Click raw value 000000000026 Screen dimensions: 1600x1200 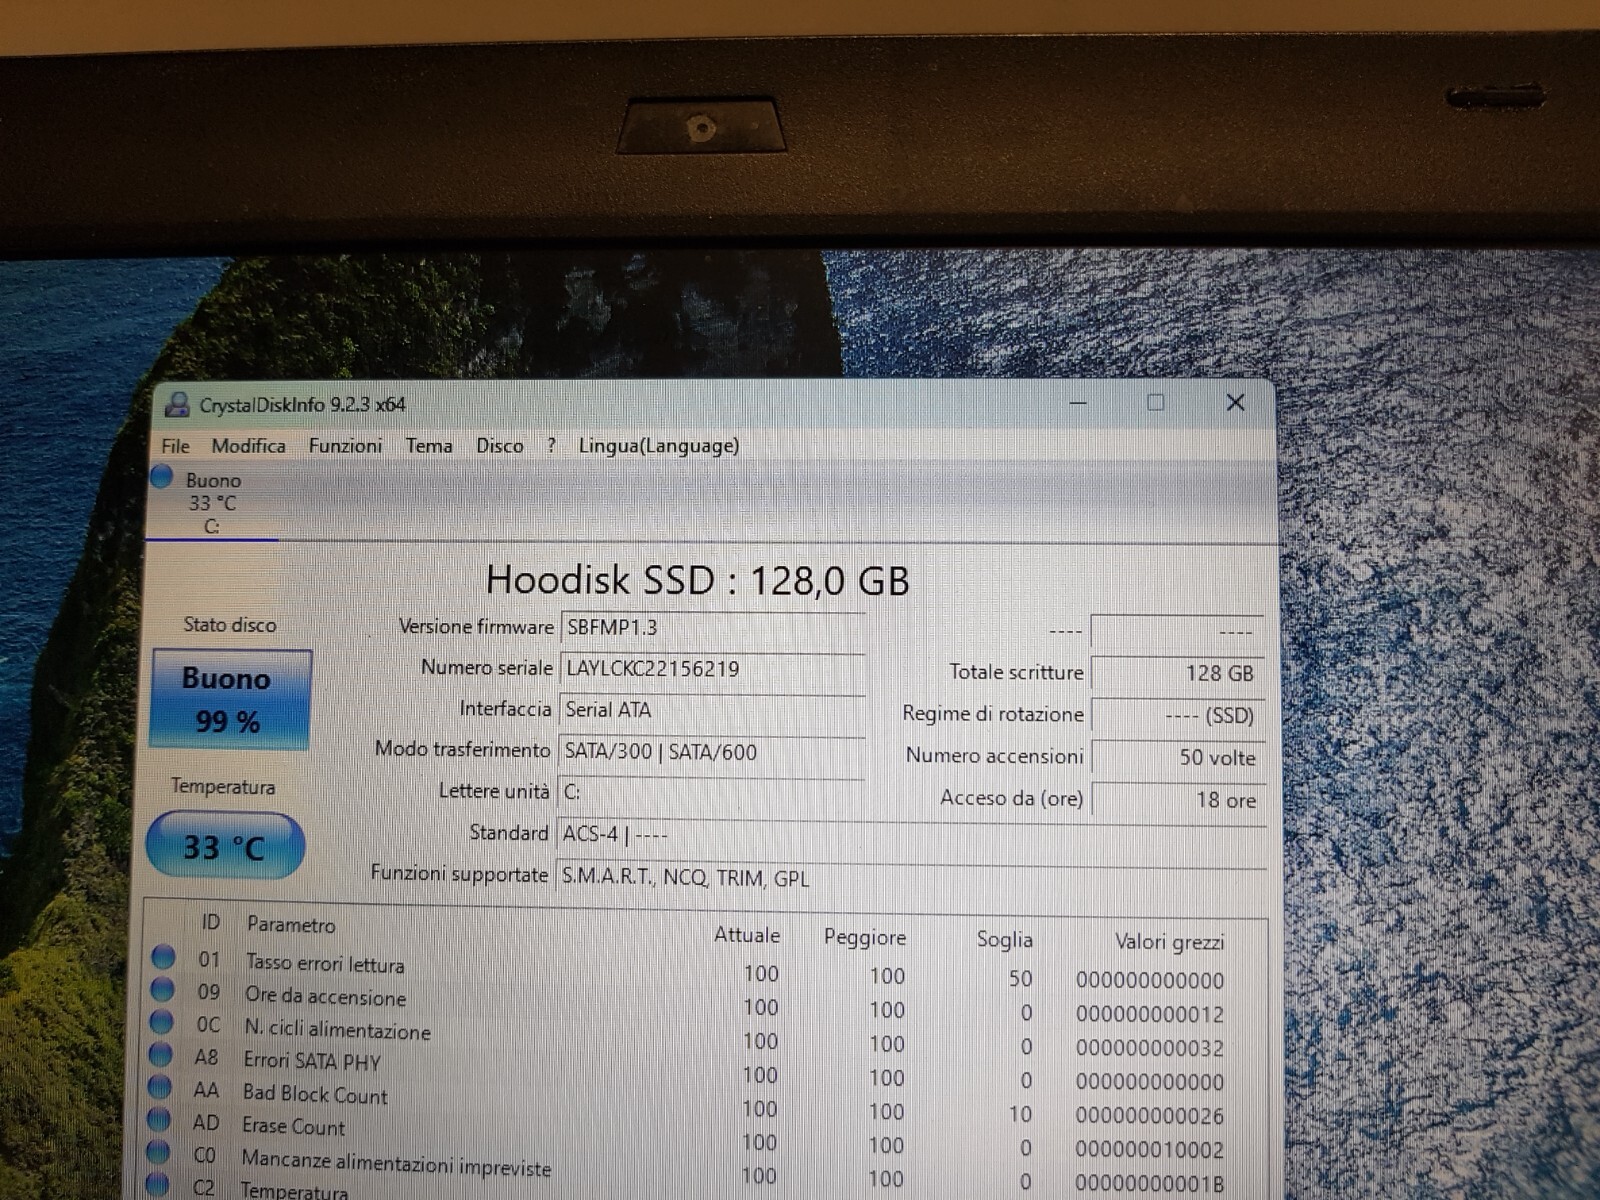click(x=1150, y=1115)
